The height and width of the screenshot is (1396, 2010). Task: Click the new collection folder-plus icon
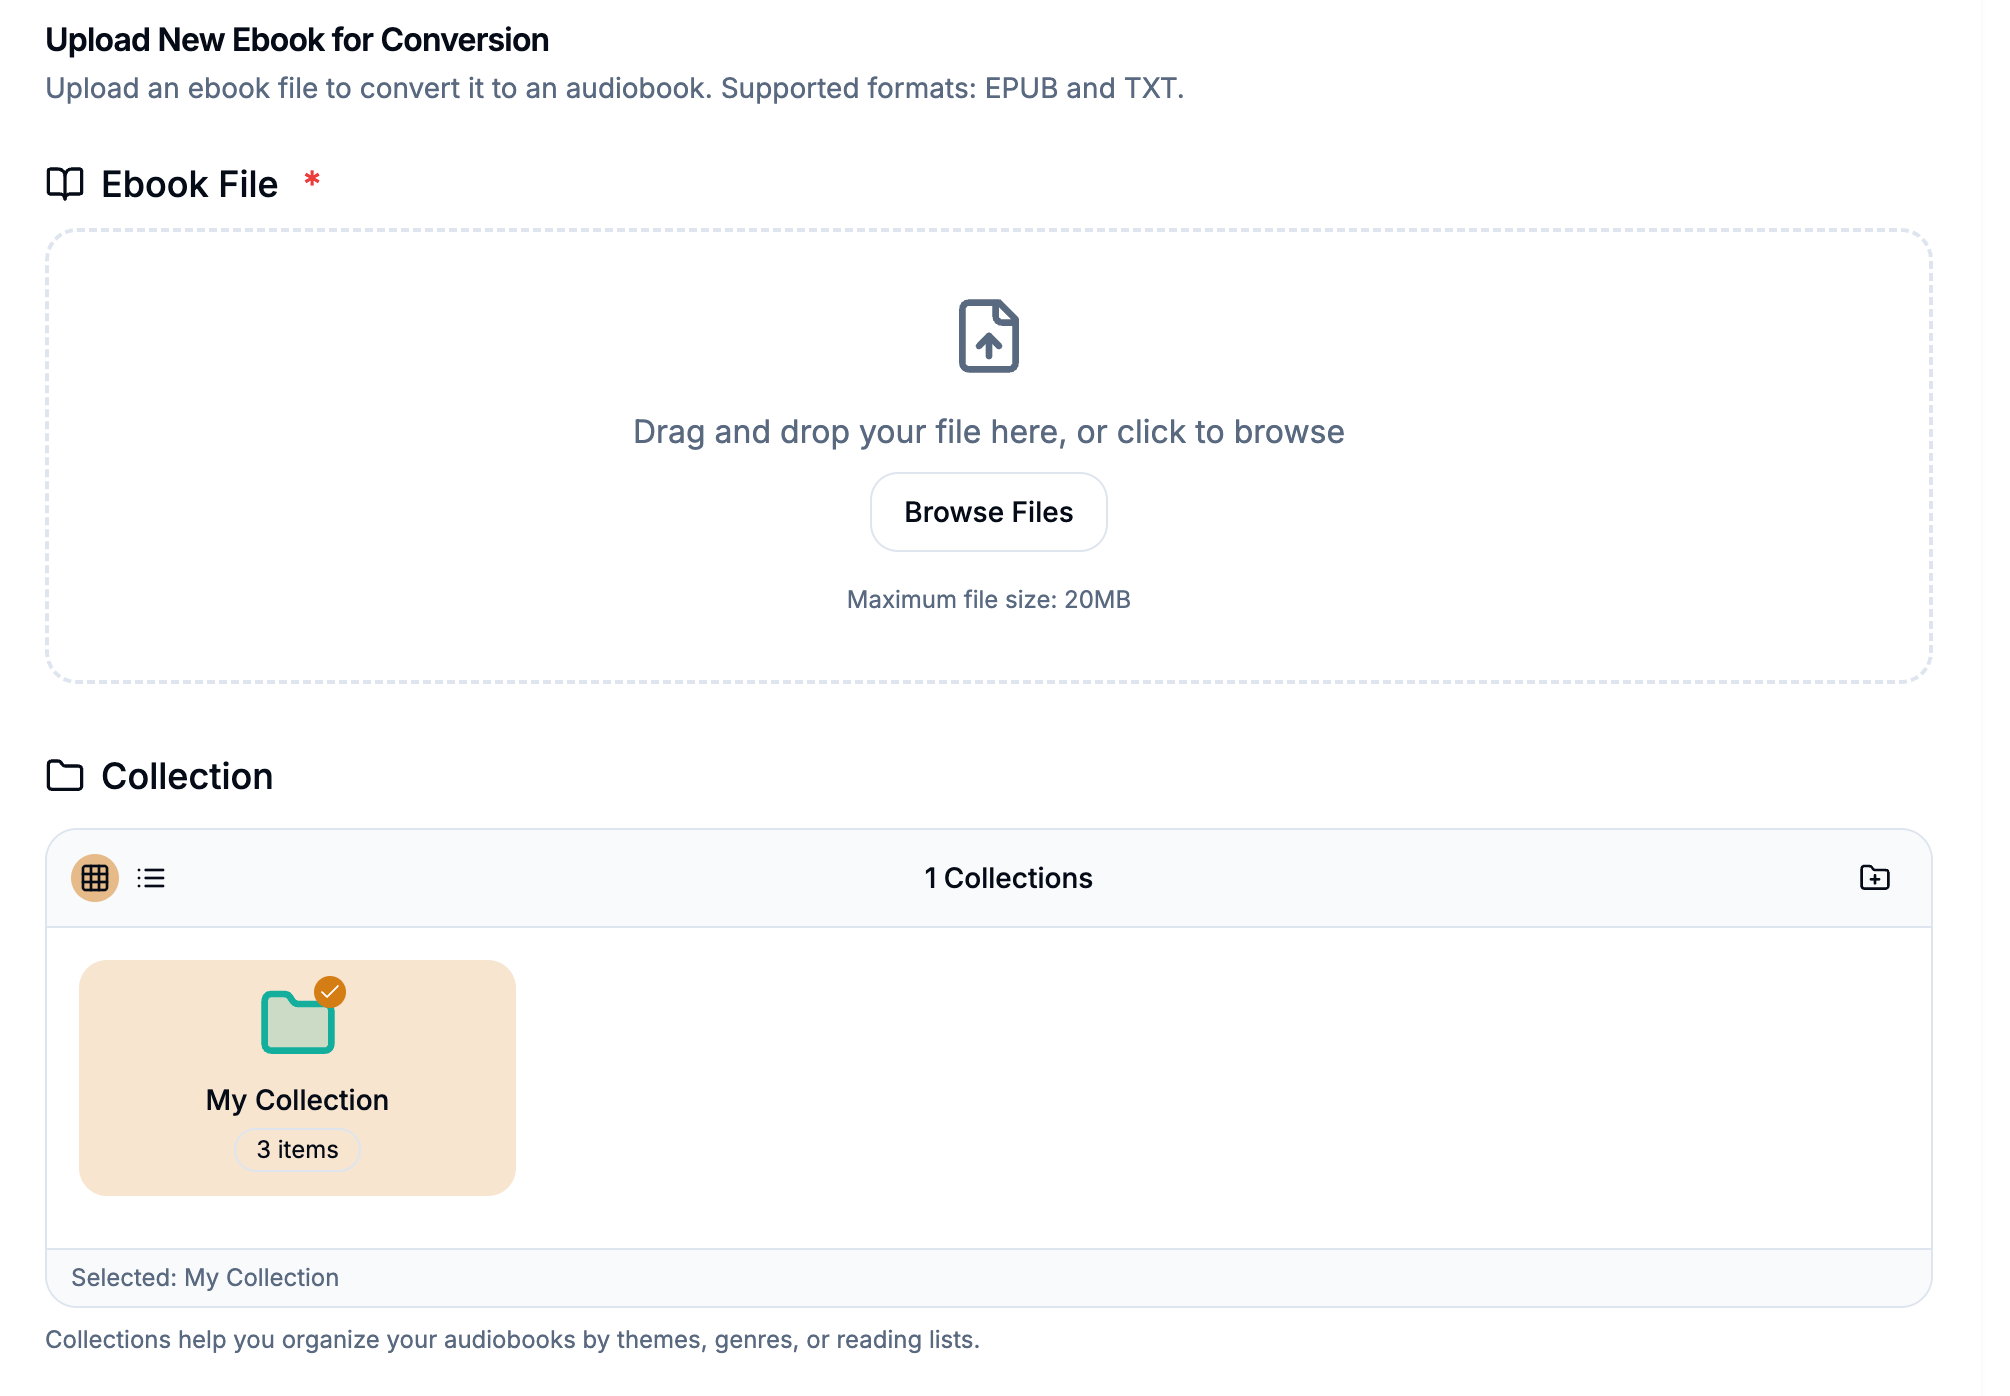(1874, 878)
